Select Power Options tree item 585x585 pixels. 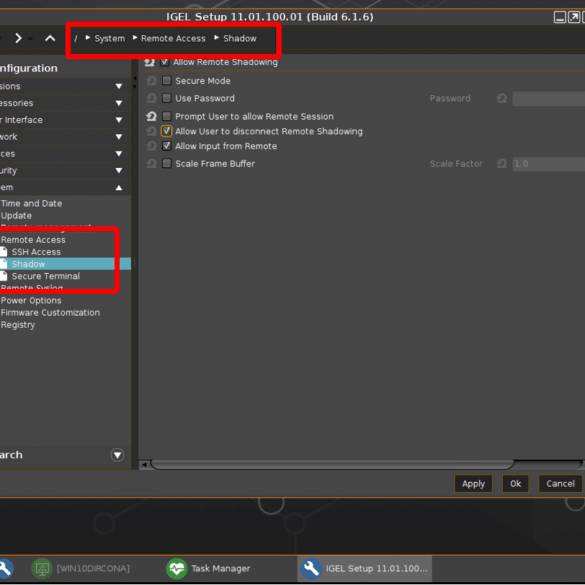tap(31, 300)
